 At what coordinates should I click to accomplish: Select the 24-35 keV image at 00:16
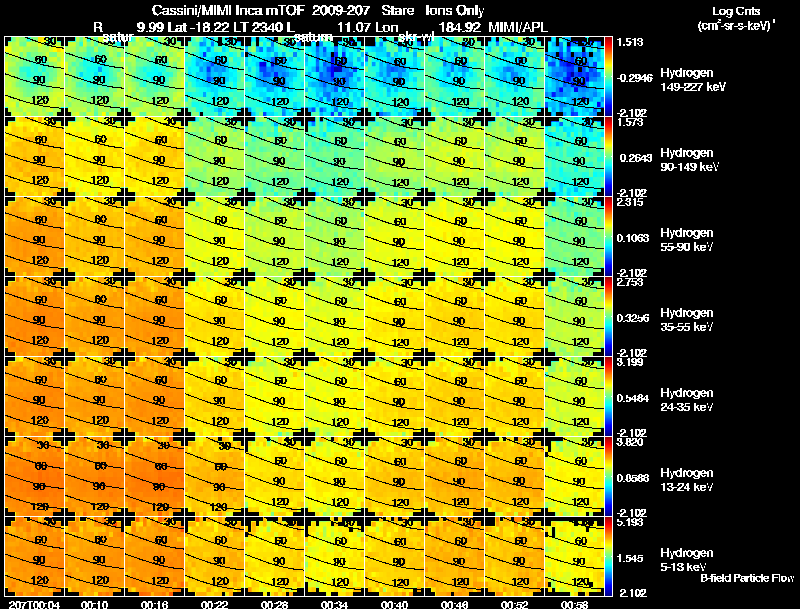[155, 396]
